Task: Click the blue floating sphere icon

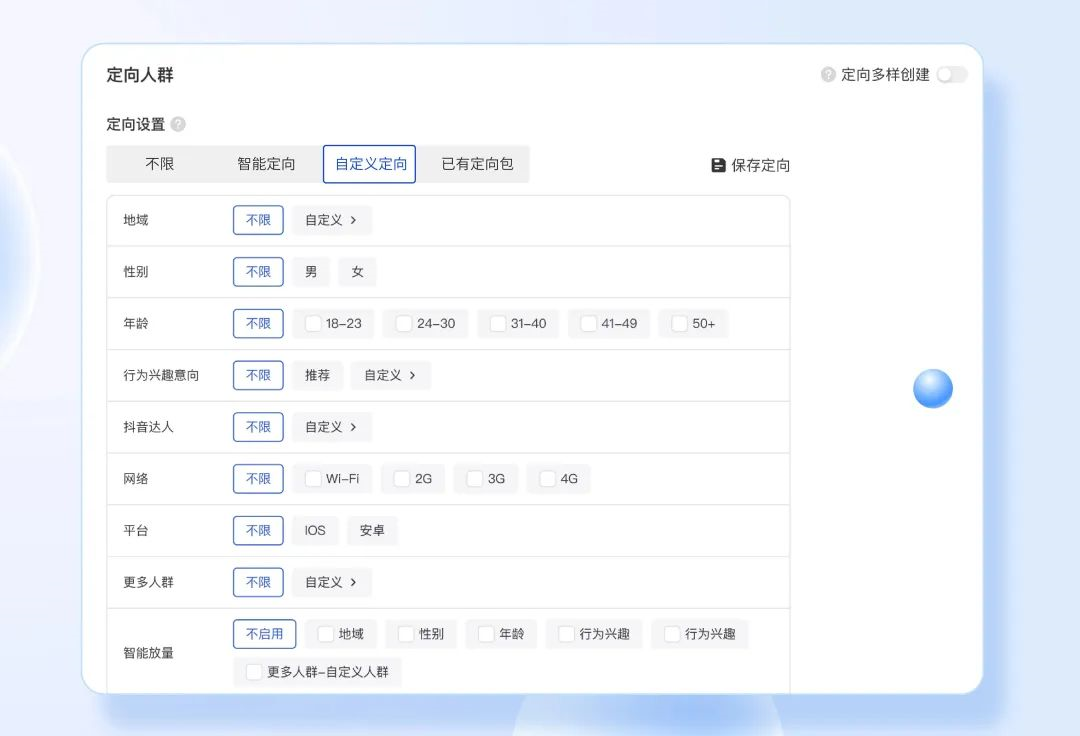Action: pos(932,389)
